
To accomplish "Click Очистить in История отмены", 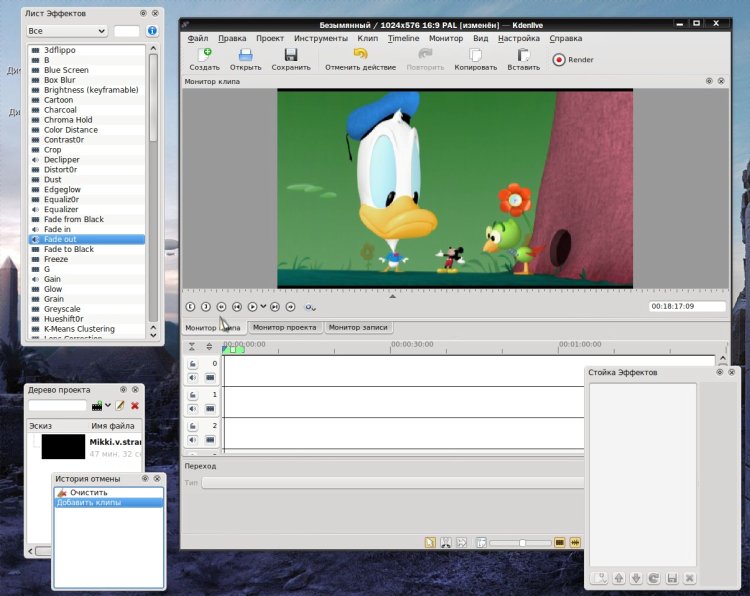I will point(109,492).
